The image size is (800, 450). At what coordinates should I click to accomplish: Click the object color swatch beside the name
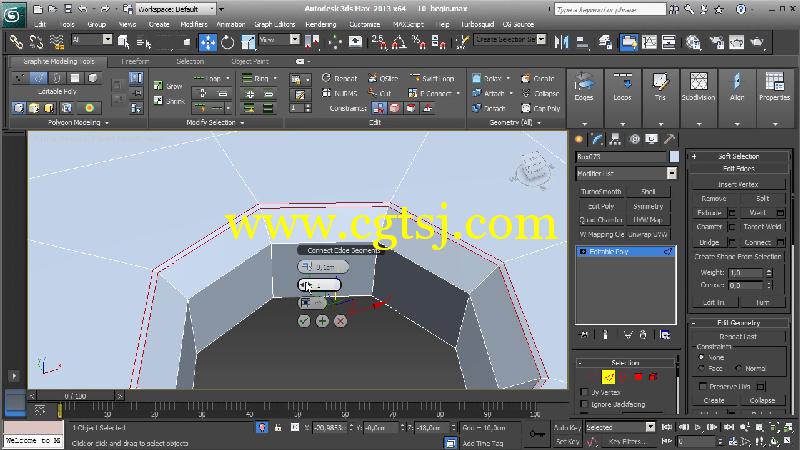tap(674, 157)
